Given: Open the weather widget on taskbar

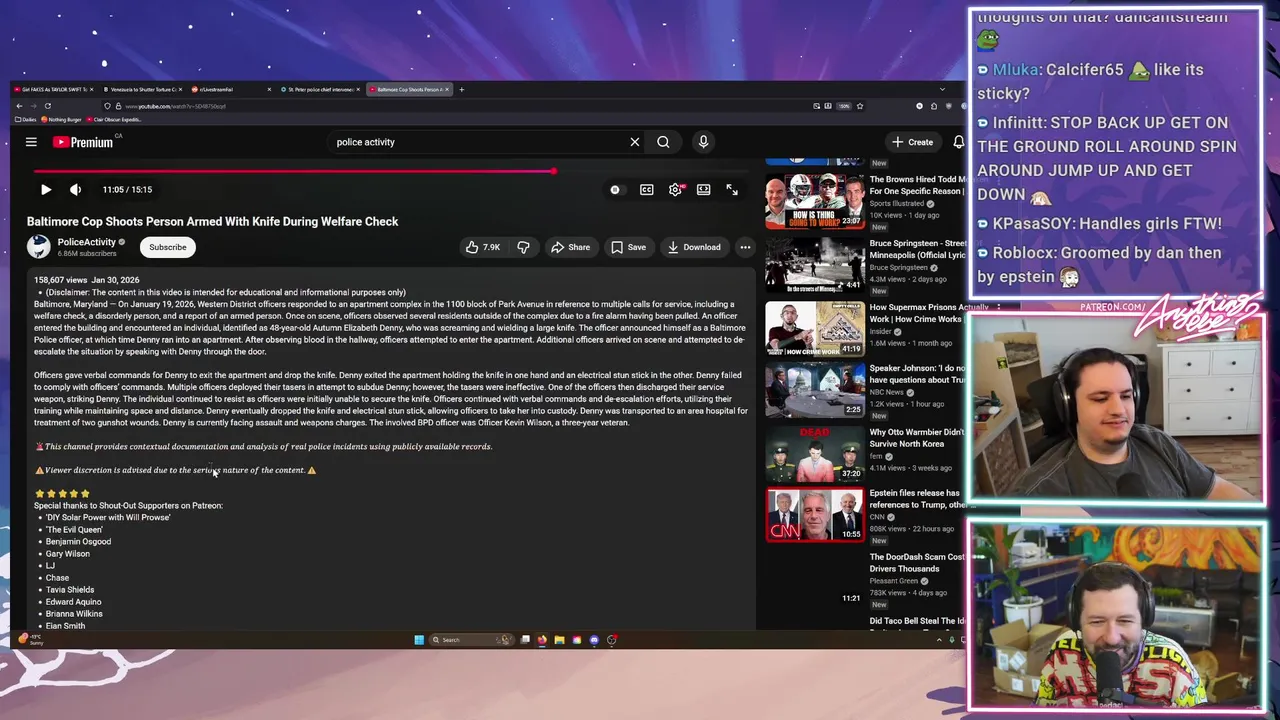Looking at the screenshot, I should [x=30, y=640].
